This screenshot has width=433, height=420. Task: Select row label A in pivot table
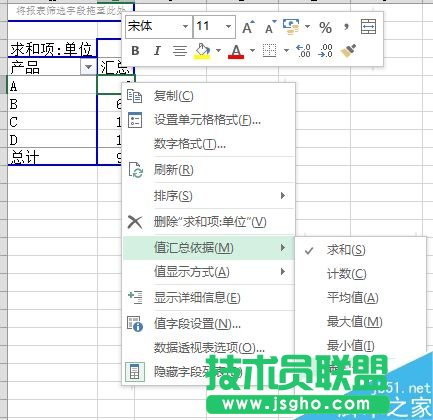pos(52,85)
